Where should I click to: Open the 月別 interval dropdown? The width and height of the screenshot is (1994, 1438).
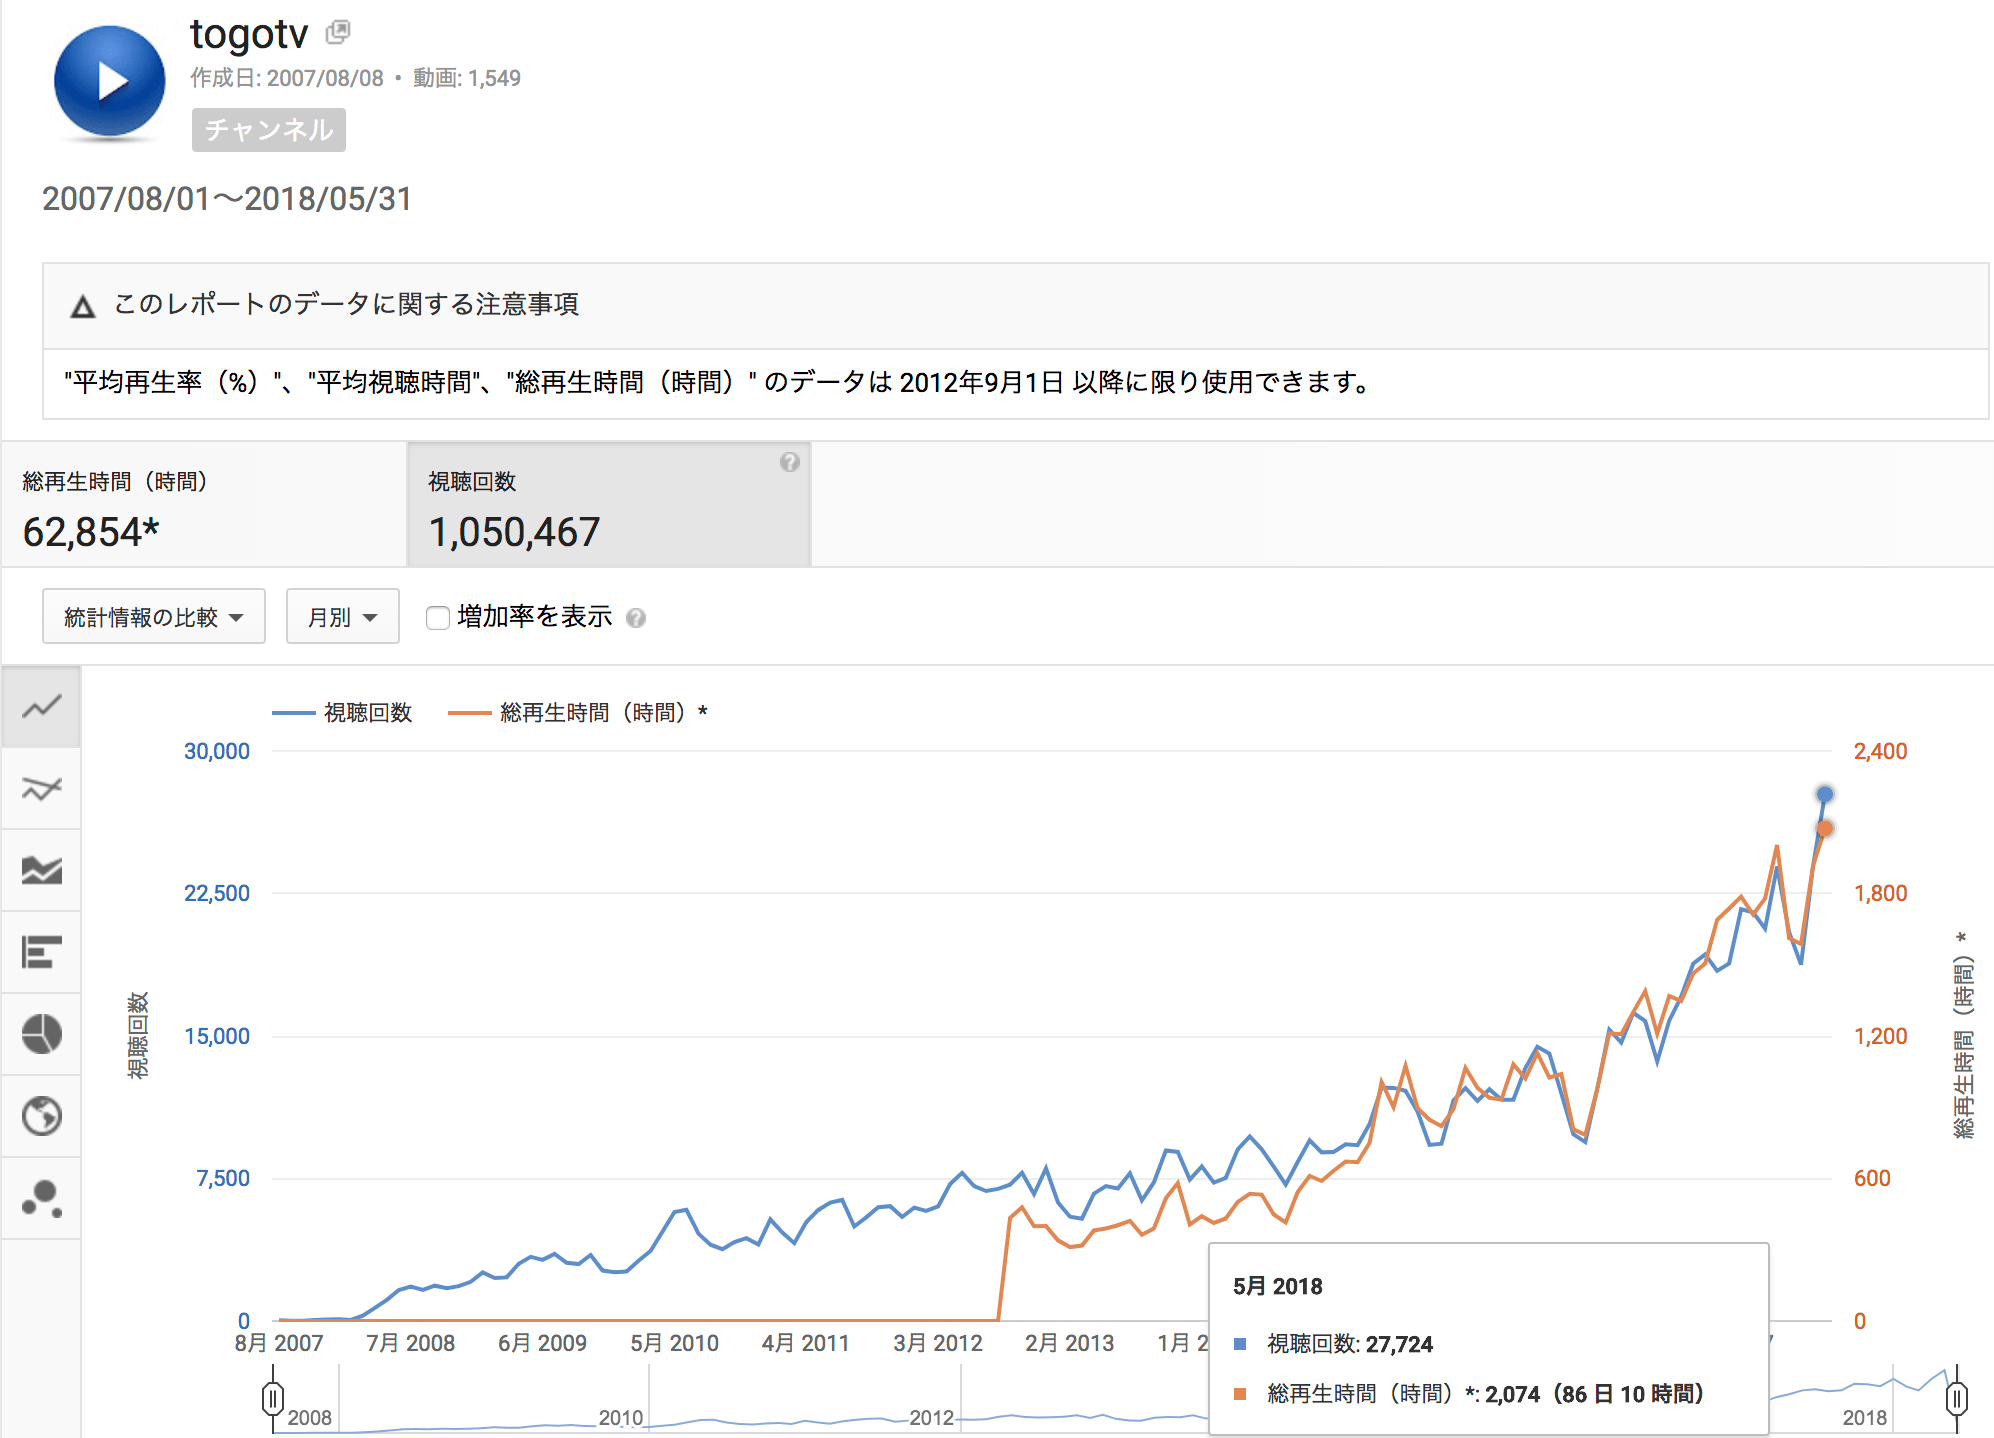pyautogui.click(x=342, y=617)
